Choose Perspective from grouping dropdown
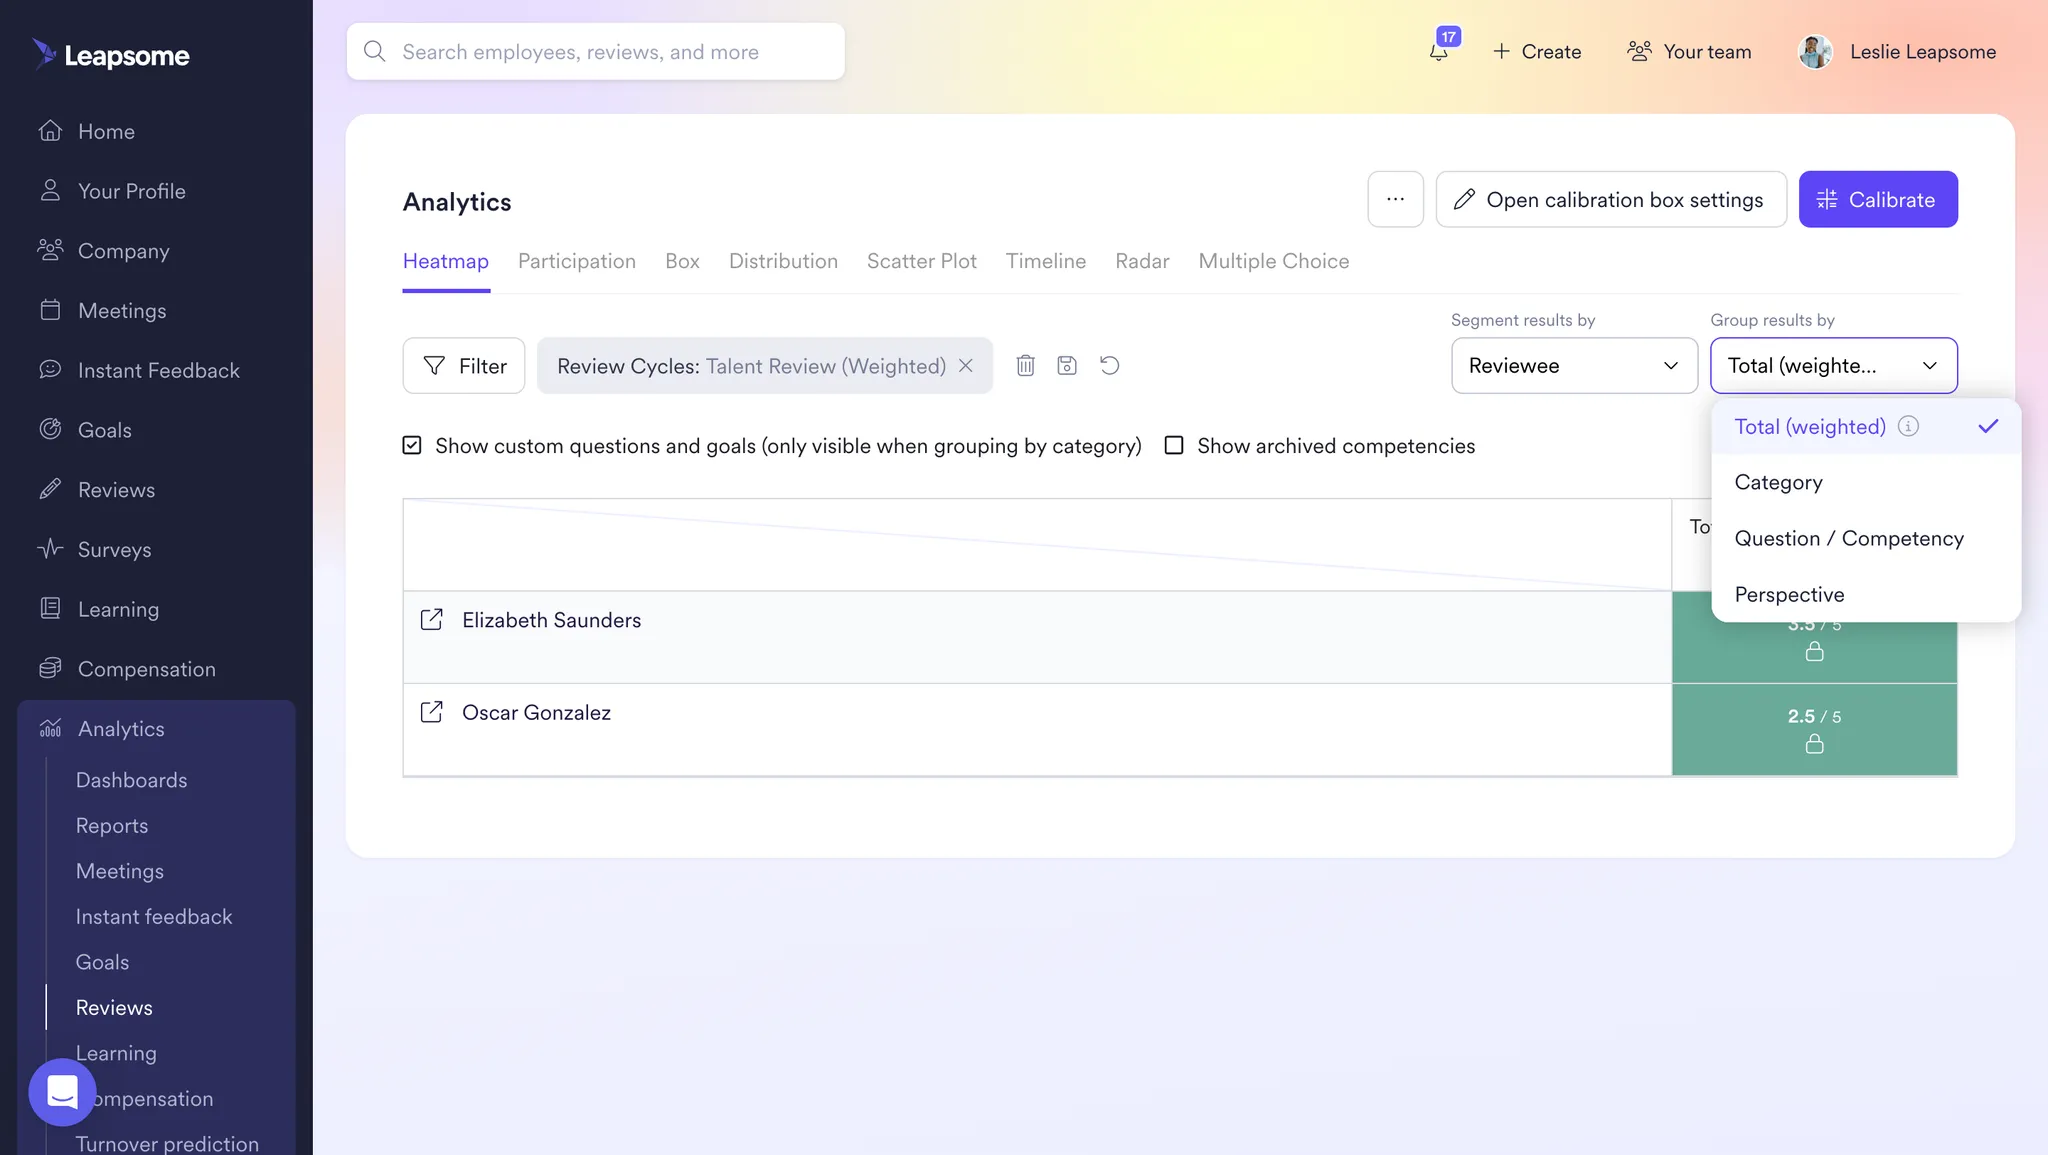 [x=1789, y=594]
